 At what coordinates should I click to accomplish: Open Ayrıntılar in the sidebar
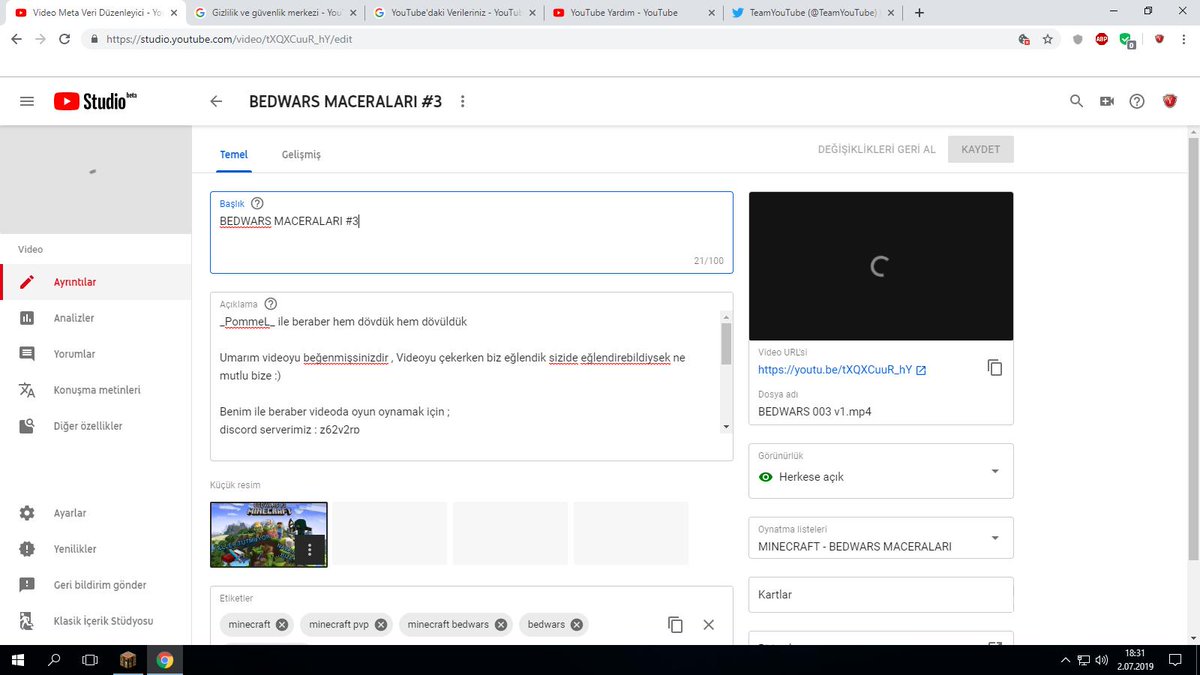(95, 282)
